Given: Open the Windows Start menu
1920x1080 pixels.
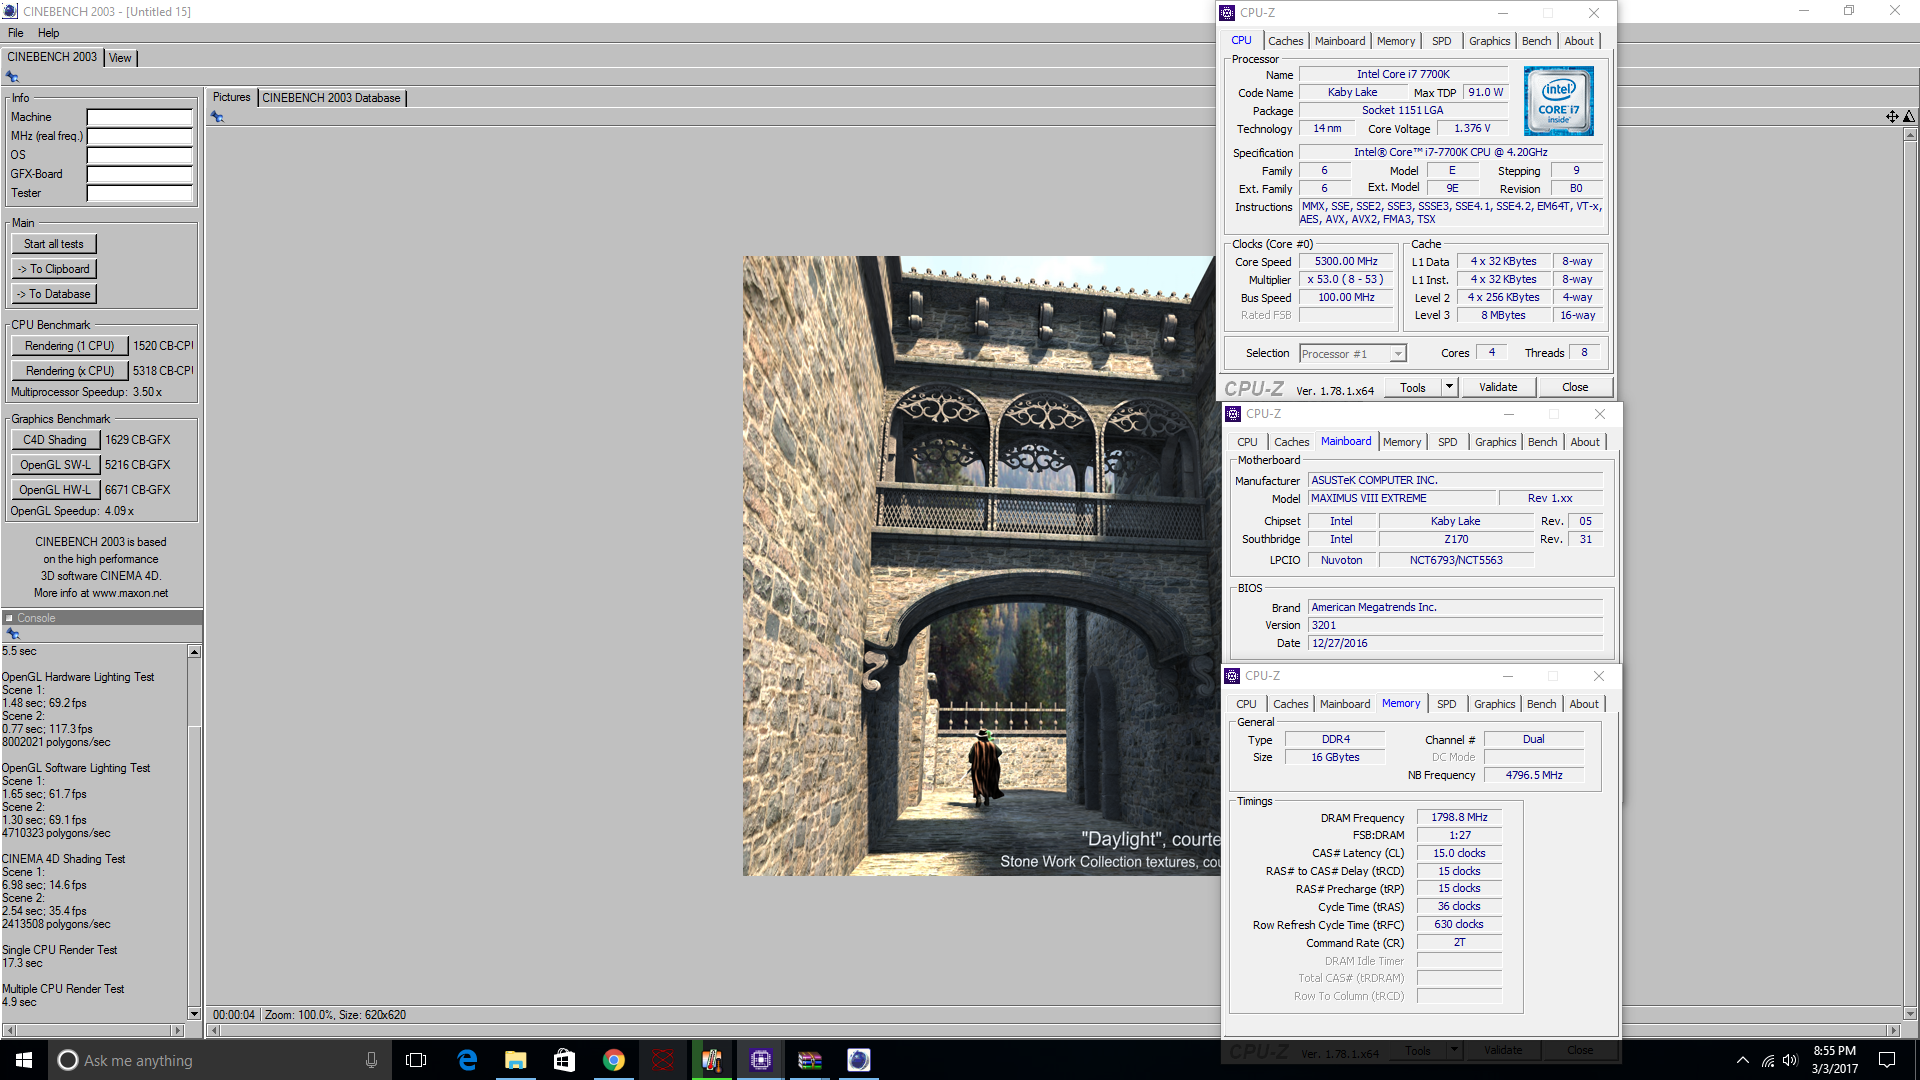Looking at the screenshot, I should (24, 1060).
